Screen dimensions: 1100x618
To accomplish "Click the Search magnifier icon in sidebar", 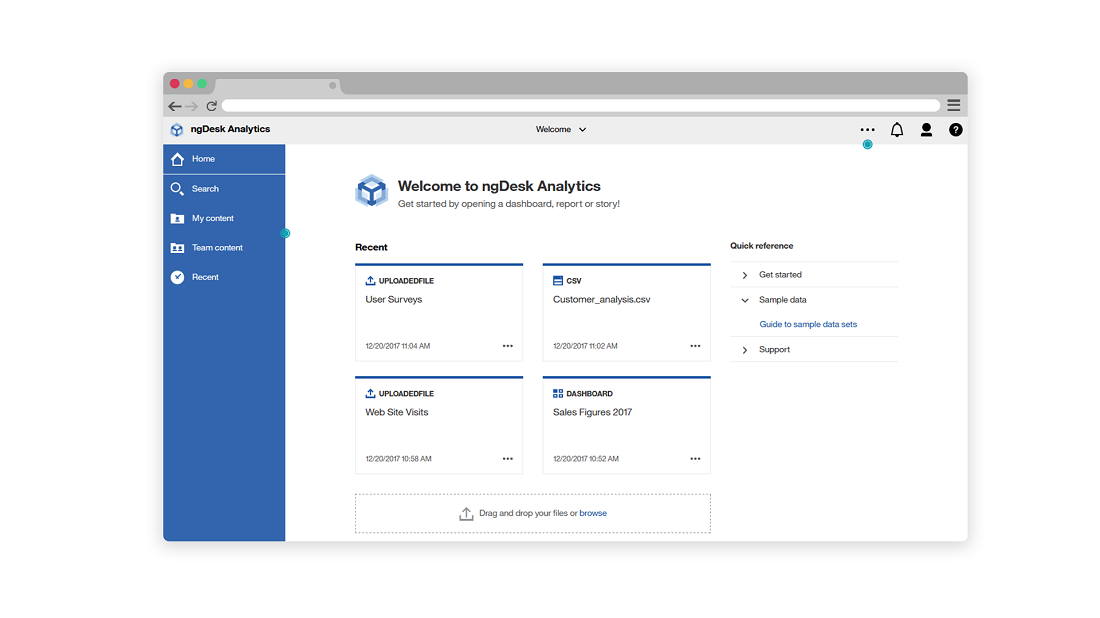I will 177,189.
